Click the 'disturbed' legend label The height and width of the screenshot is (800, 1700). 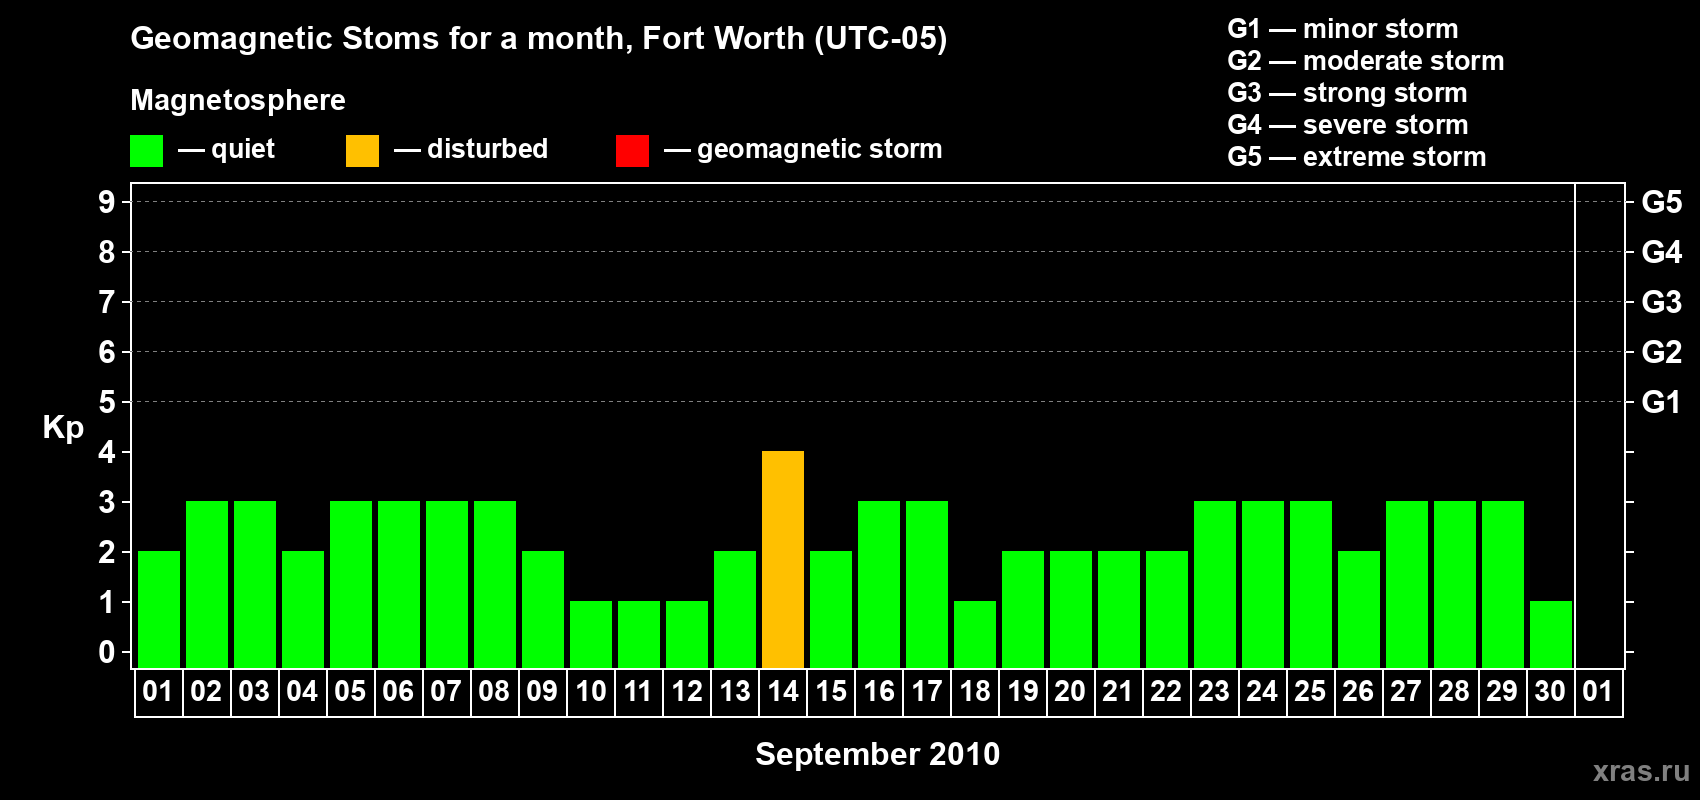(488, 149)
